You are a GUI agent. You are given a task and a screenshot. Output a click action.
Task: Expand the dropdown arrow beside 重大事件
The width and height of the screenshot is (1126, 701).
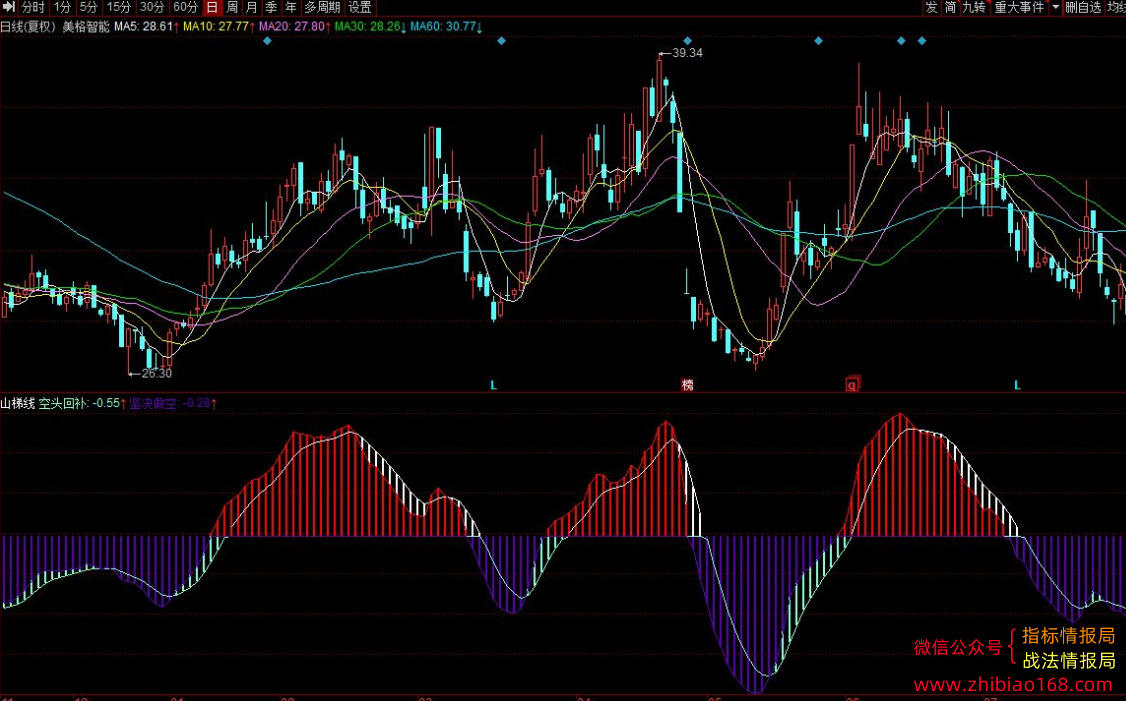tap(1055, 7)
